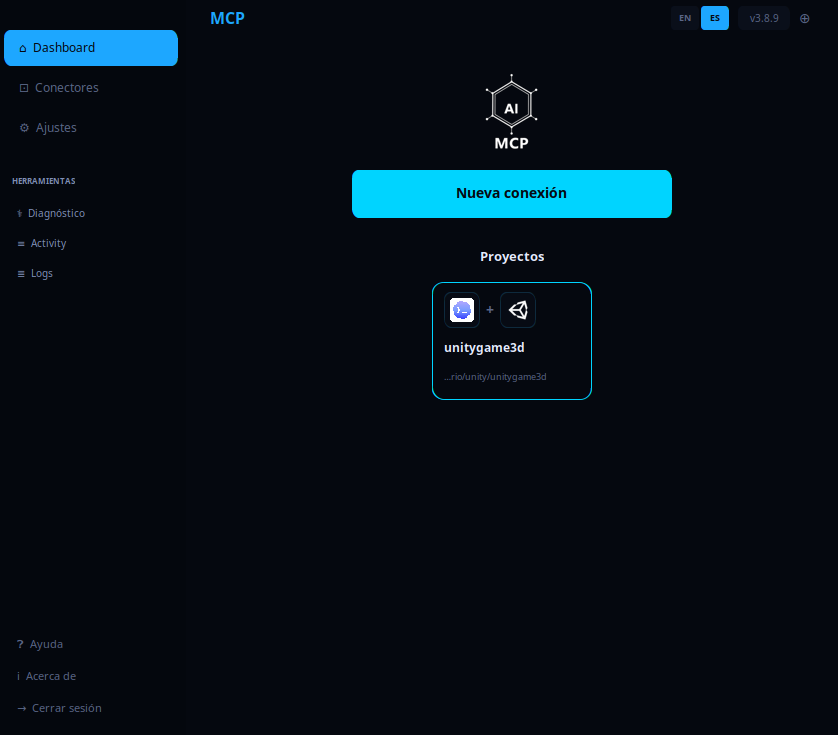Open the Dashboard page in sidebar
The height and width of the screenshot is (735, 838).
click(x=91, y=48)
